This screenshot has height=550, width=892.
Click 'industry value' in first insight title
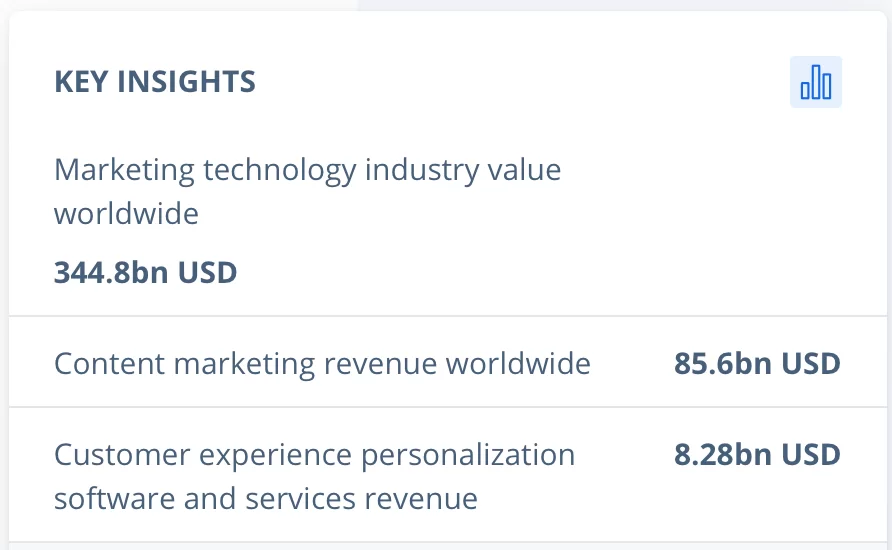[462, 170]
